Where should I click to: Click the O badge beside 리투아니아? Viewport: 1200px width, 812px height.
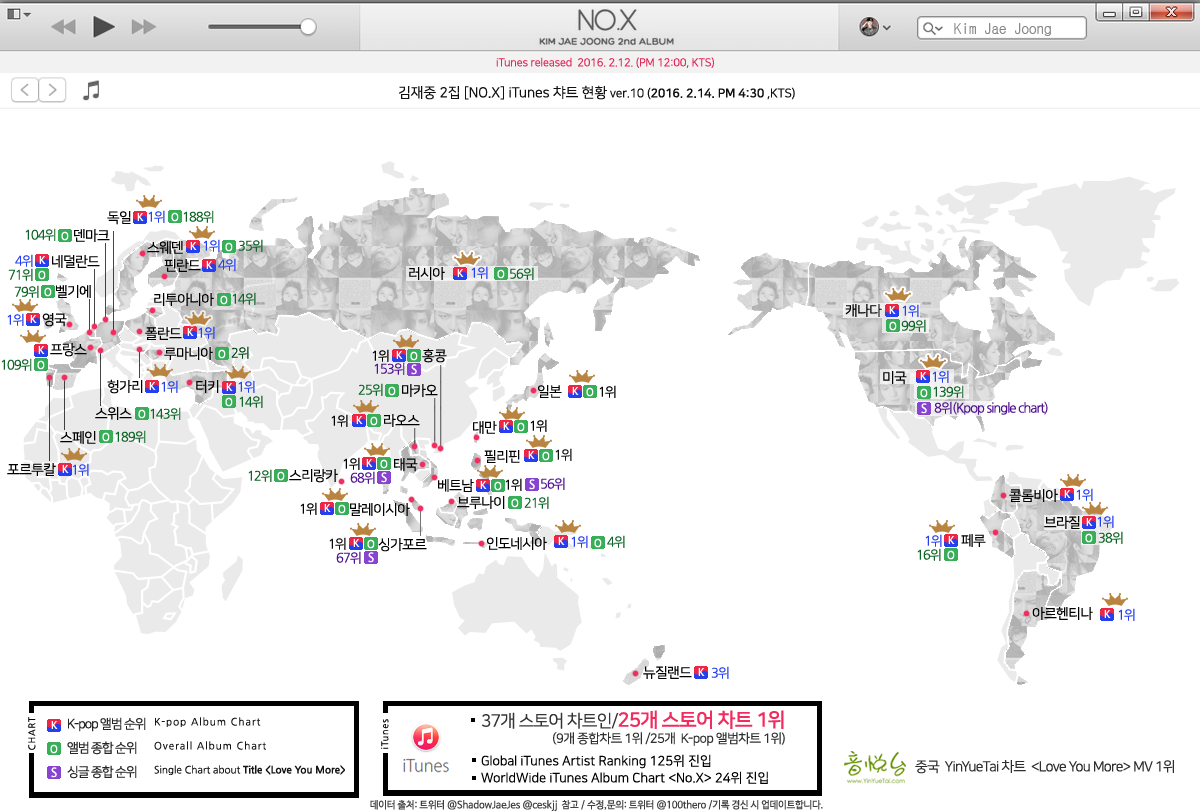coord(224,299)
